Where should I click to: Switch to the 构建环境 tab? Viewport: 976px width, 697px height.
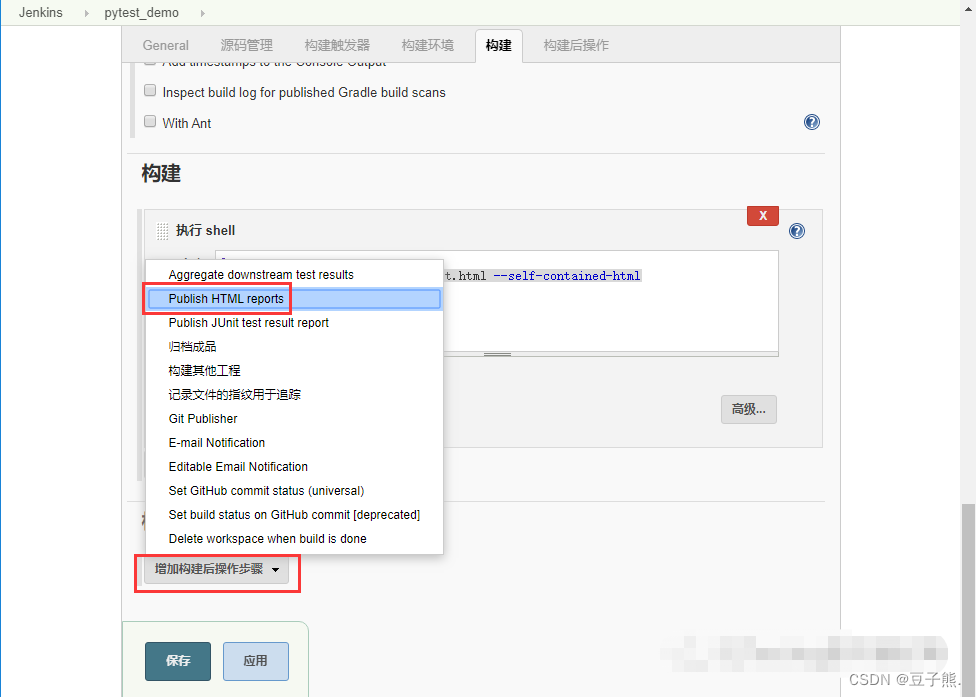428,45
